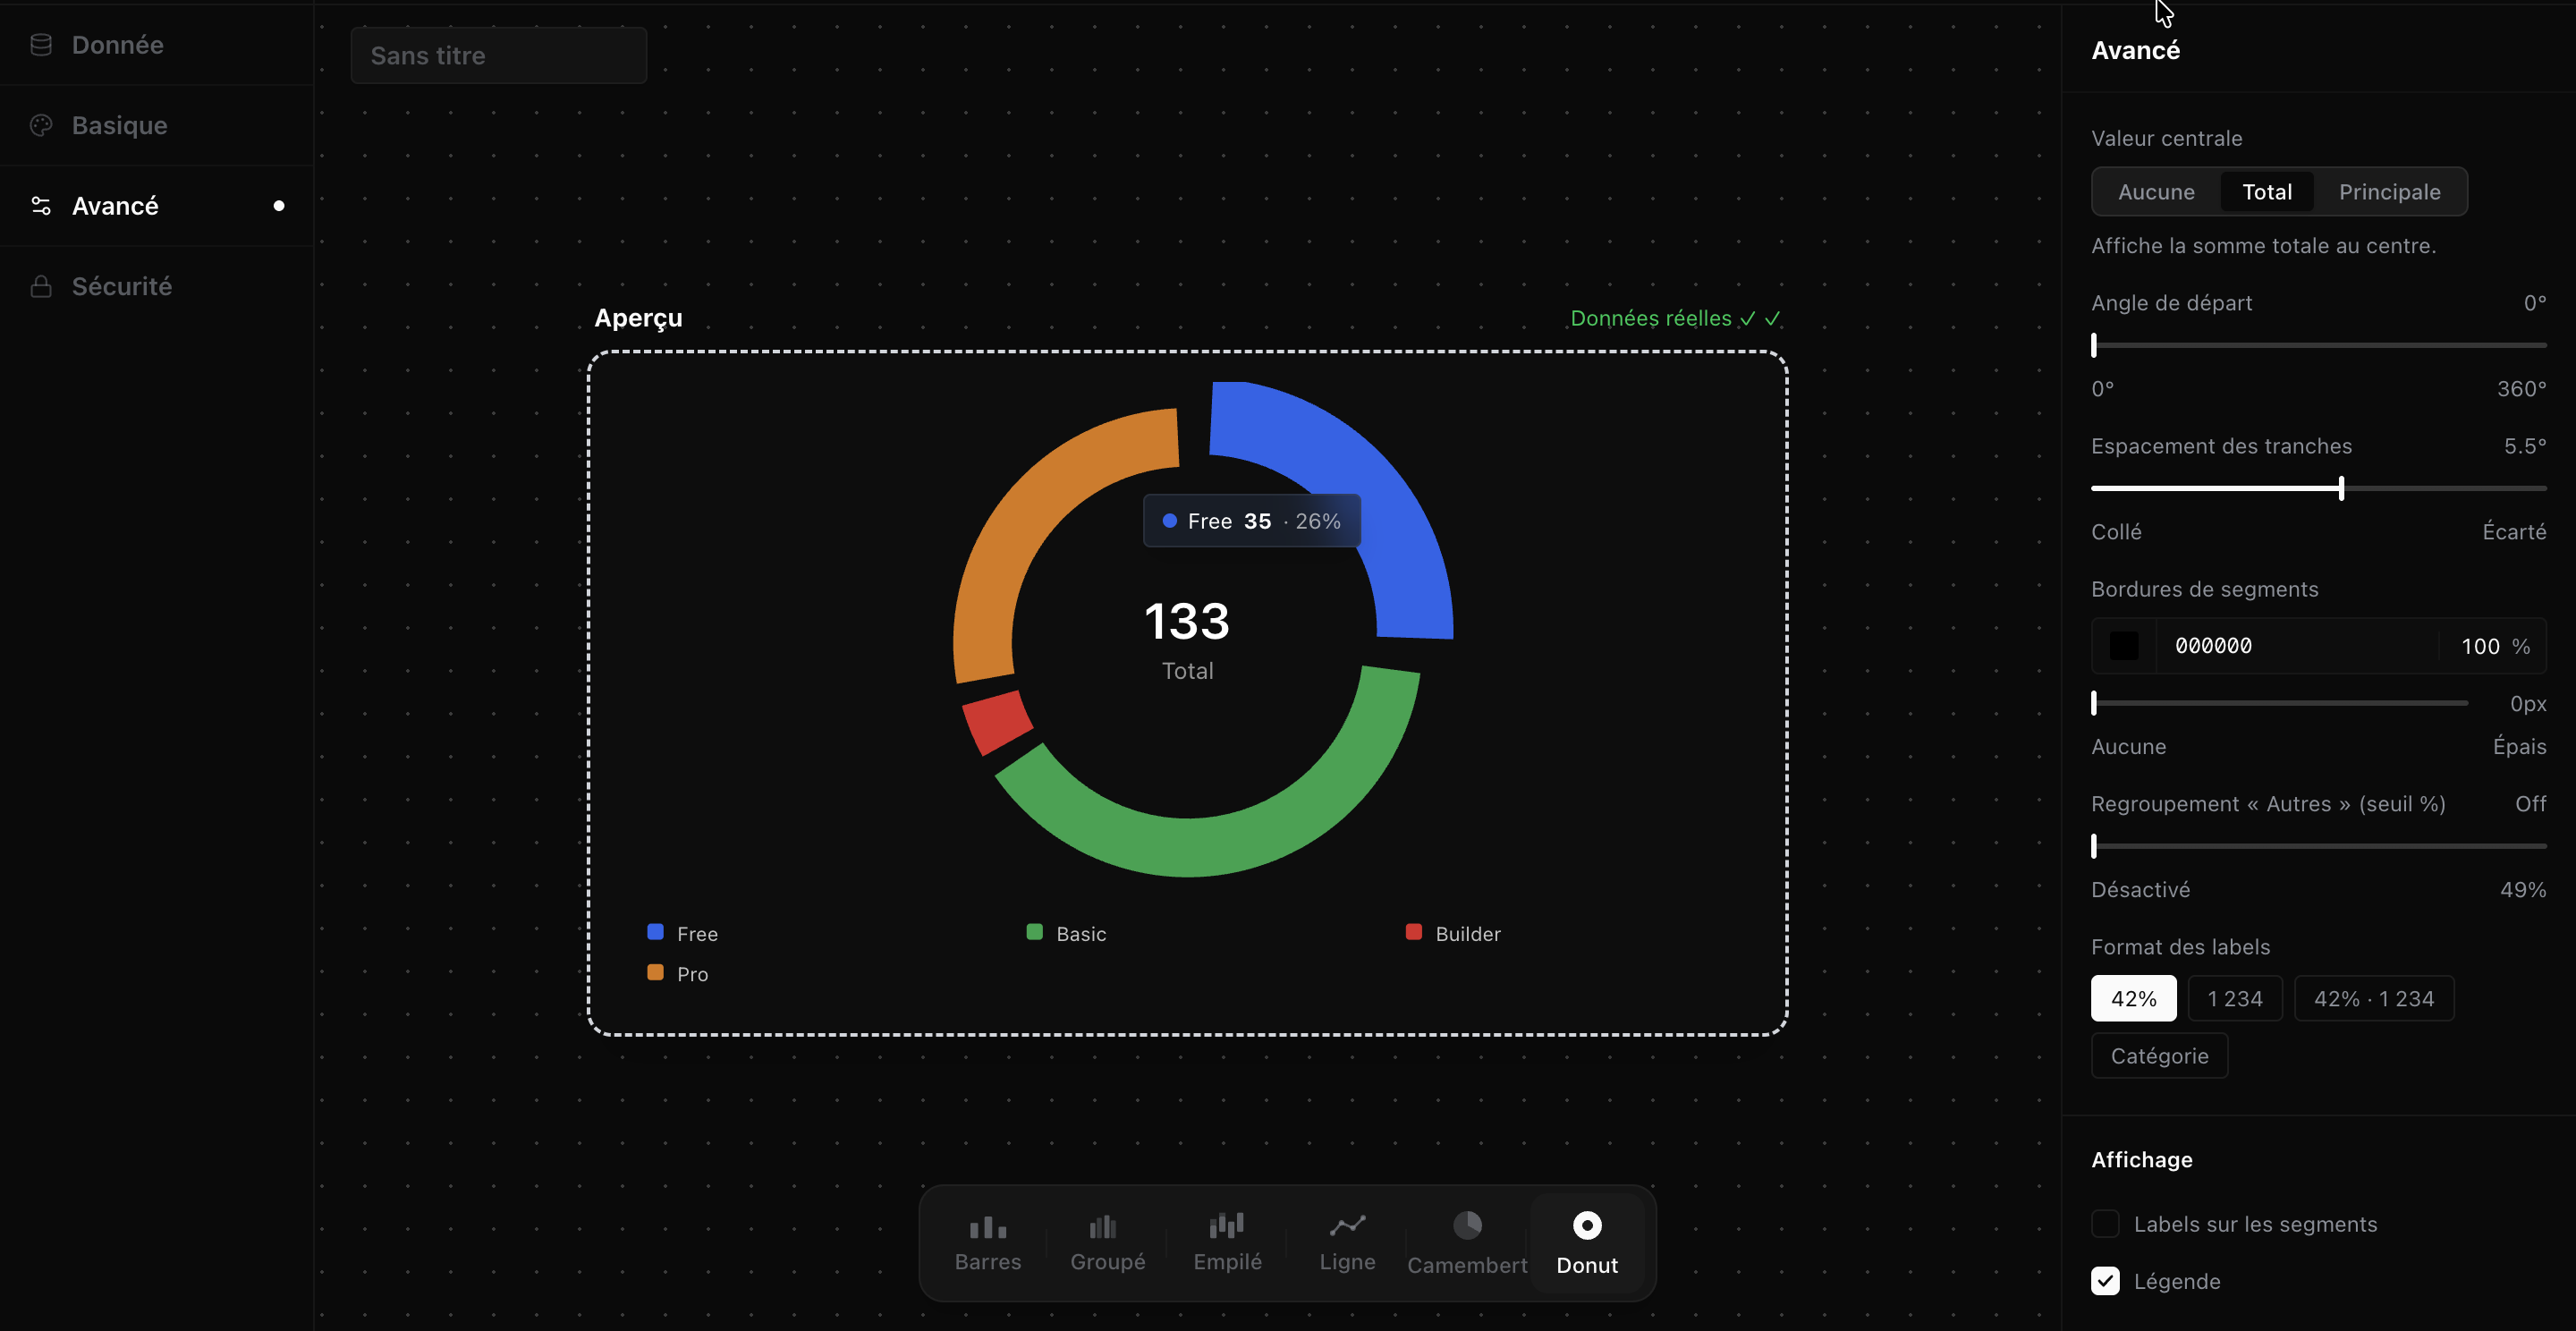The height and width of the screenshot is (1331, 2576).
Task: Select the Donut chart type icon
Action: click(x=1587, y=1225)
